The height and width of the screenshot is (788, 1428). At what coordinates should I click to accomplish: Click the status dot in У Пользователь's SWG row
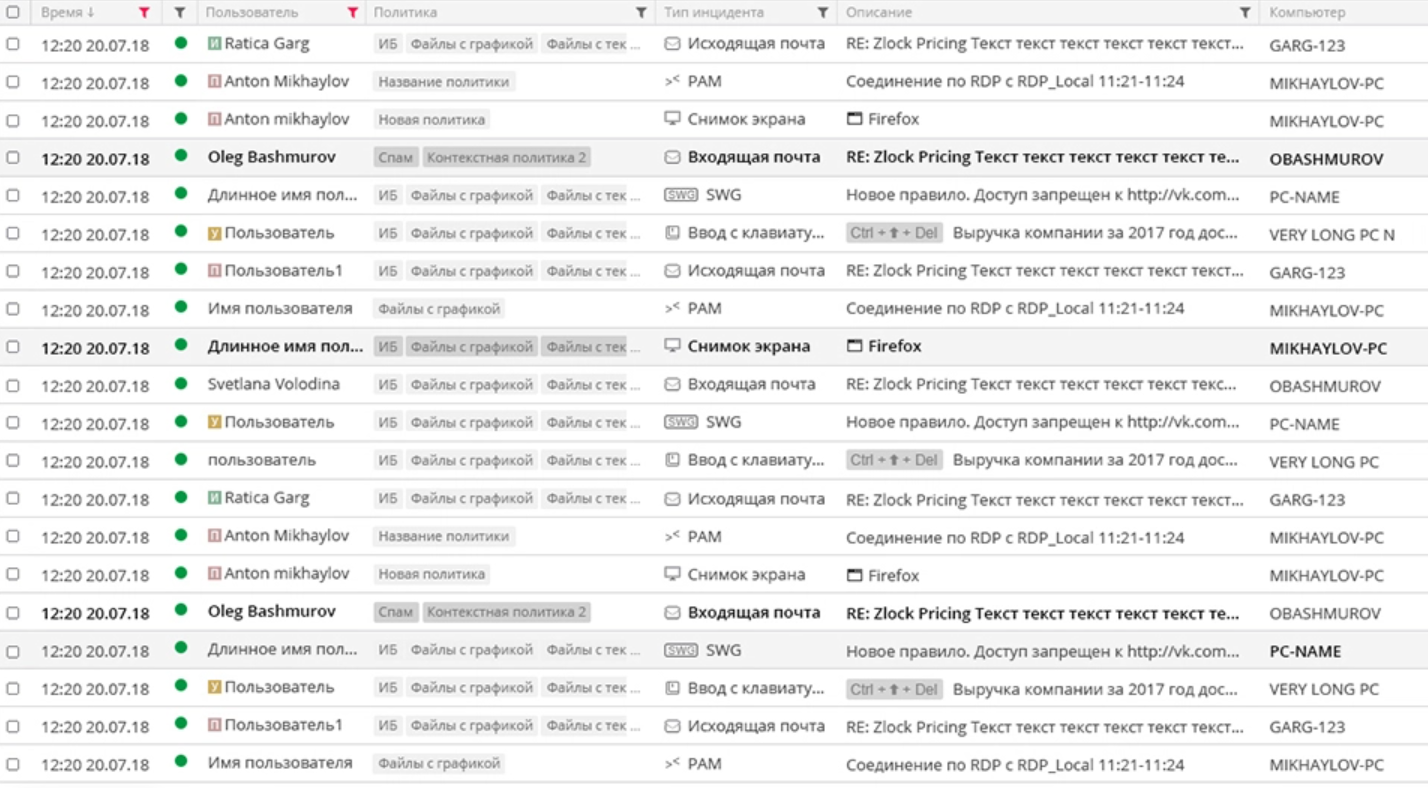point(181,422)
